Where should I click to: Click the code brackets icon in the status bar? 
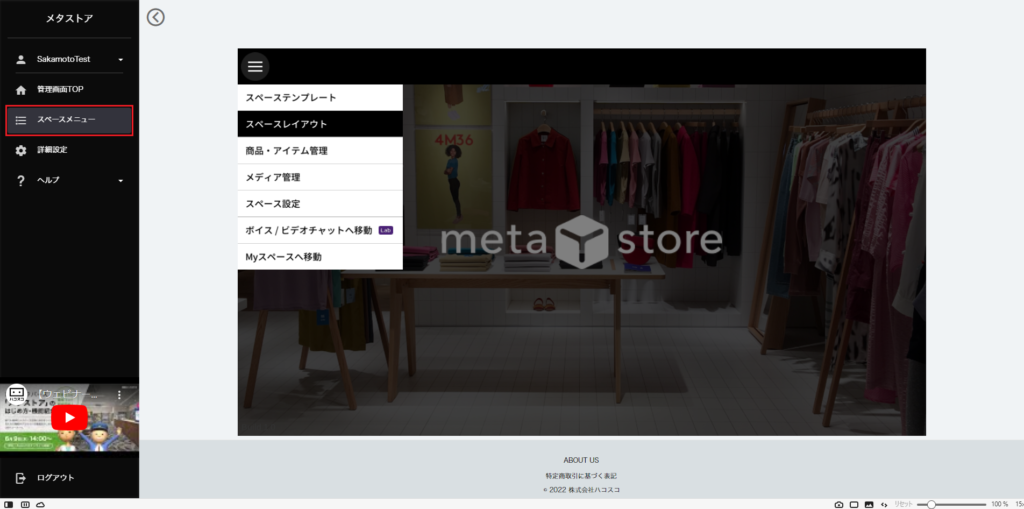point(884,504)
